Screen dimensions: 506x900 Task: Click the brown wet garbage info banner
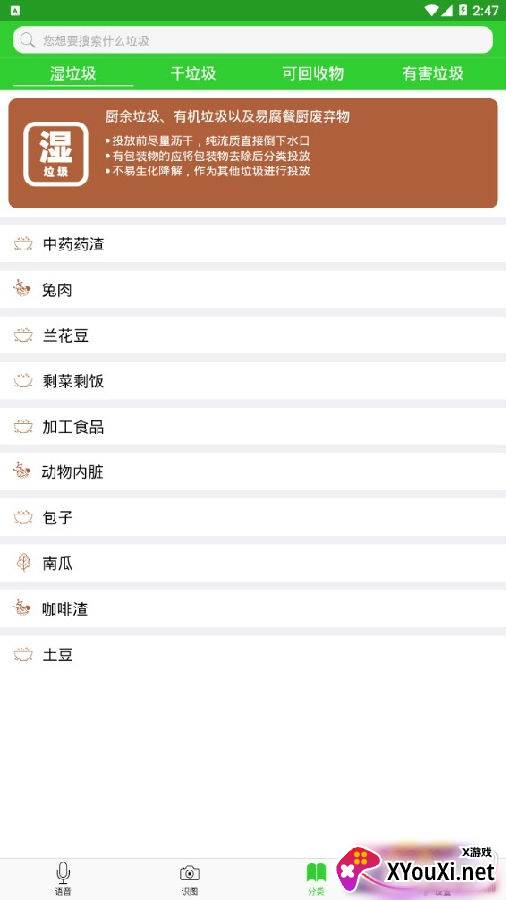[x=253, y=153]
